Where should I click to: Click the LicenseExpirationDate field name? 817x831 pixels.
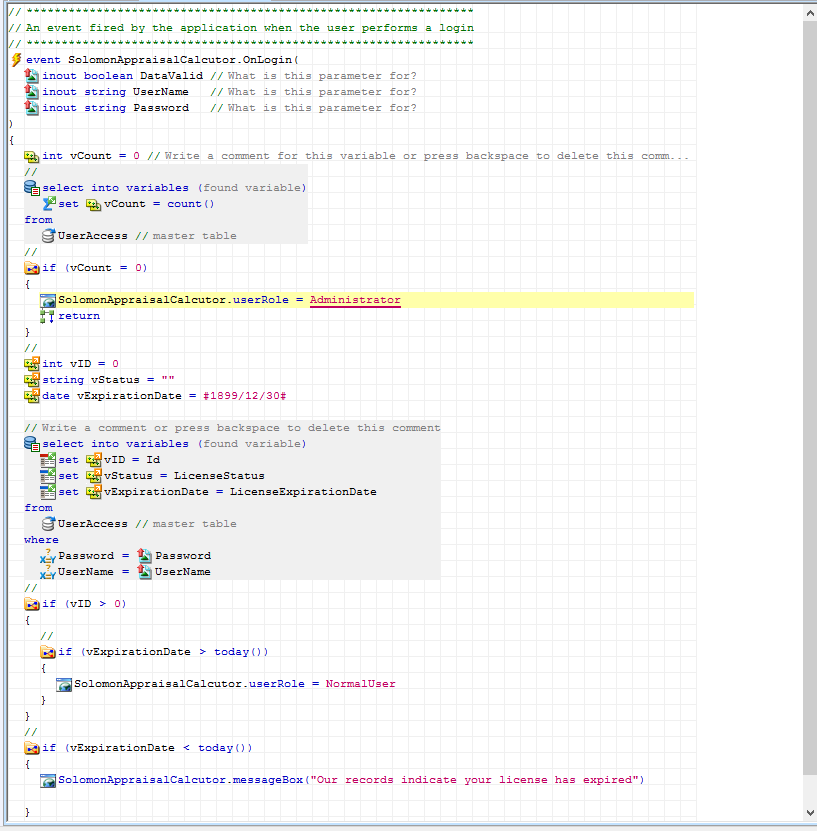pyautogui.click(x=303, y=492)
